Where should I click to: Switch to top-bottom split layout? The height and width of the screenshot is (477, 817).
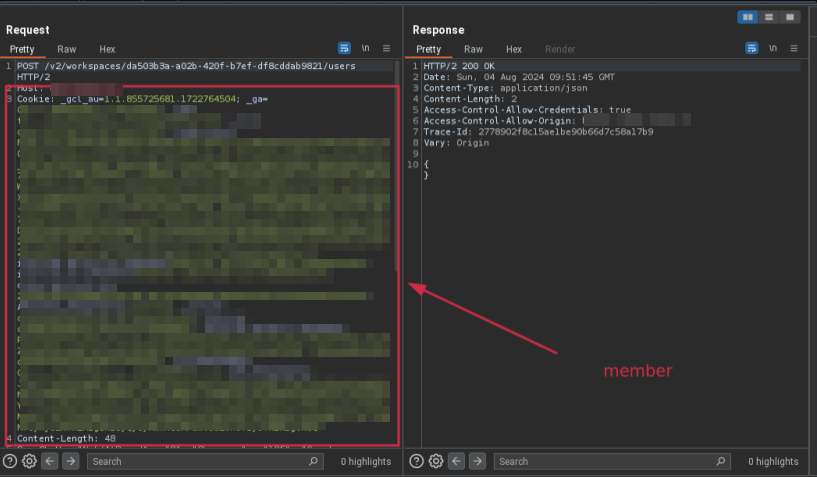click(x=769, y=17)
